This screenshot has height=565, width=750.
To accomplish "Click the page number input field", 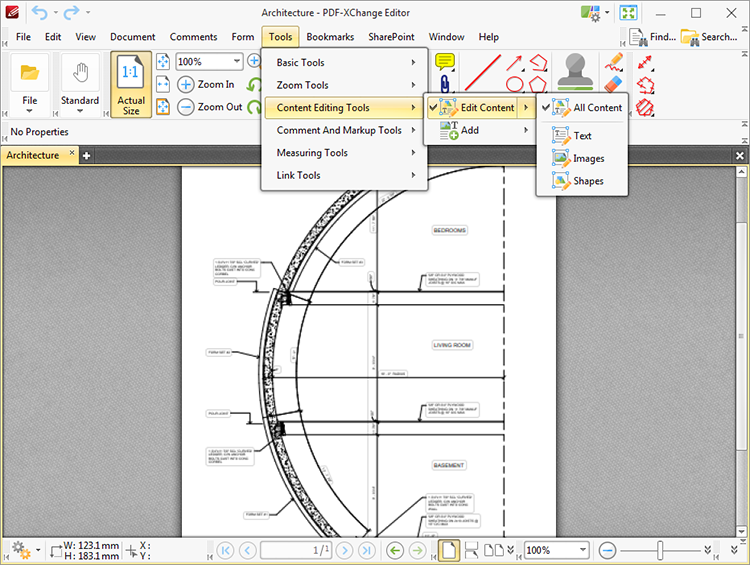I will click(296, 550).
